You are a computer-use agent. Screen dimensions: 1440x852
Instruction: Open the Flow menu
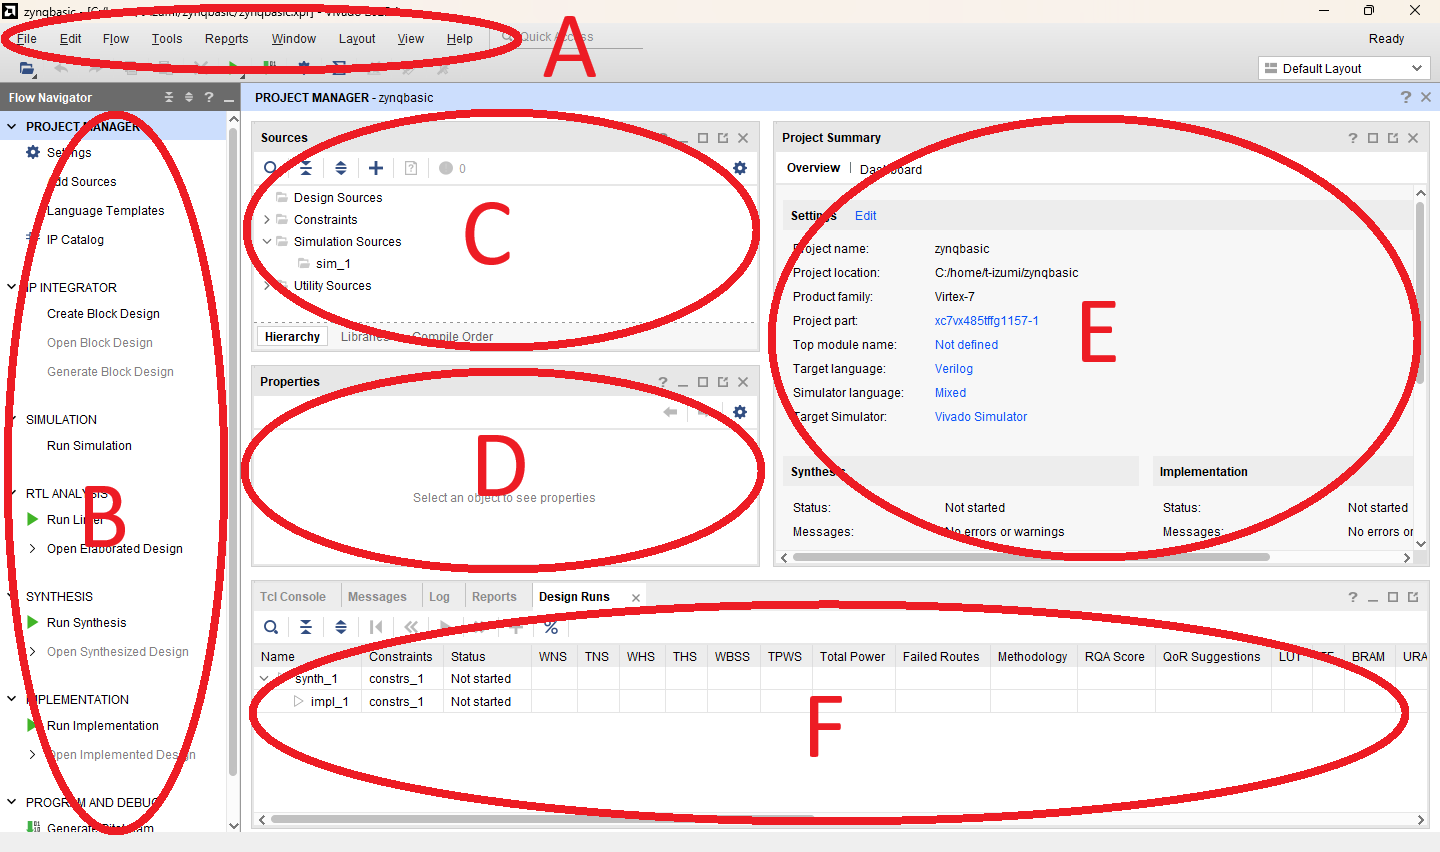(115, 39)
